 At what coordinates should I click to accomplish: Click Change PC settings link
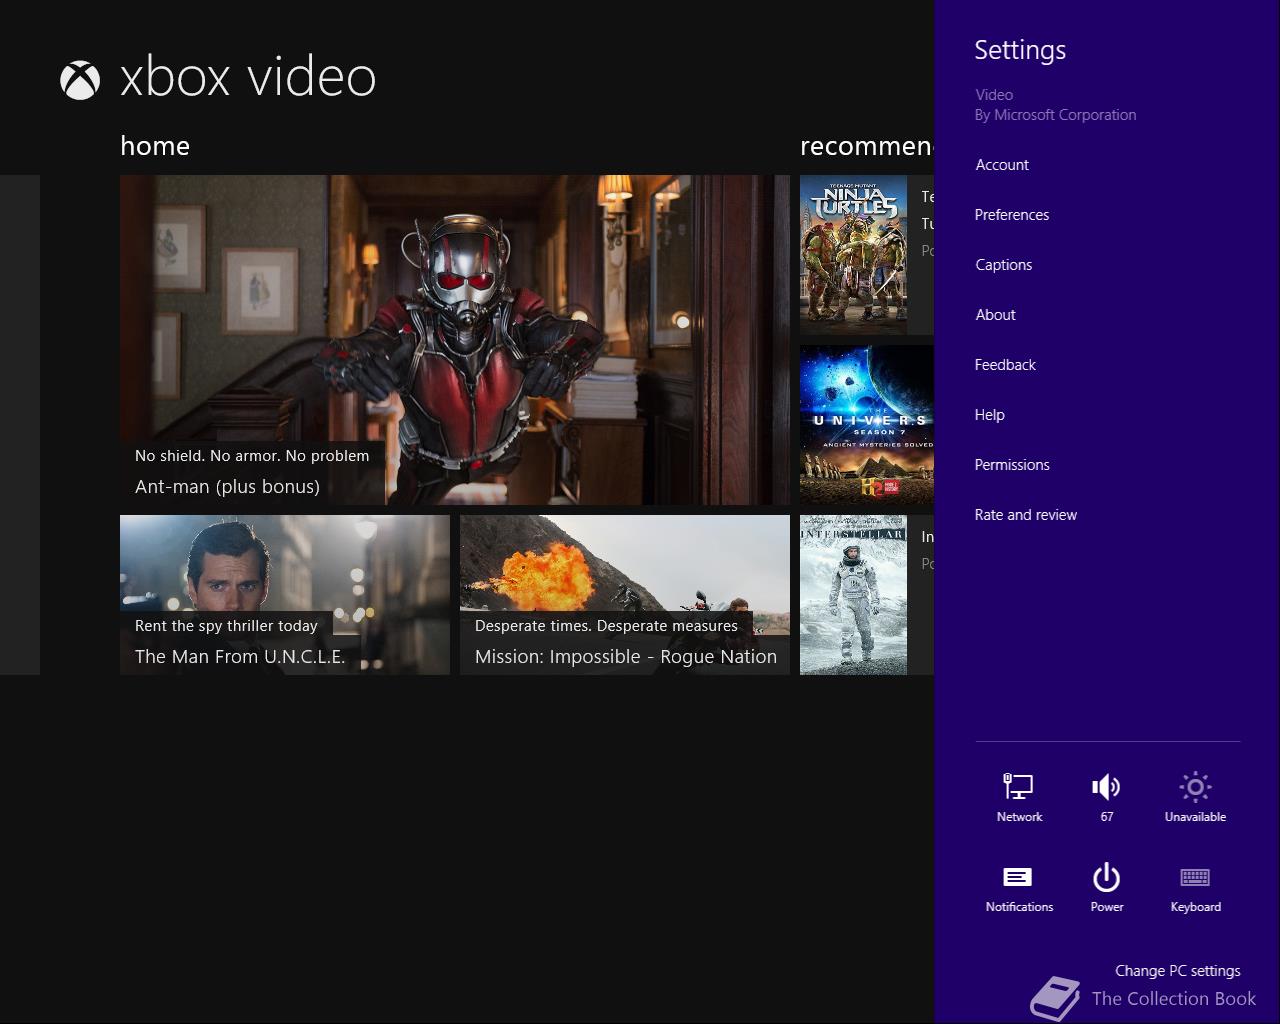1178,971
